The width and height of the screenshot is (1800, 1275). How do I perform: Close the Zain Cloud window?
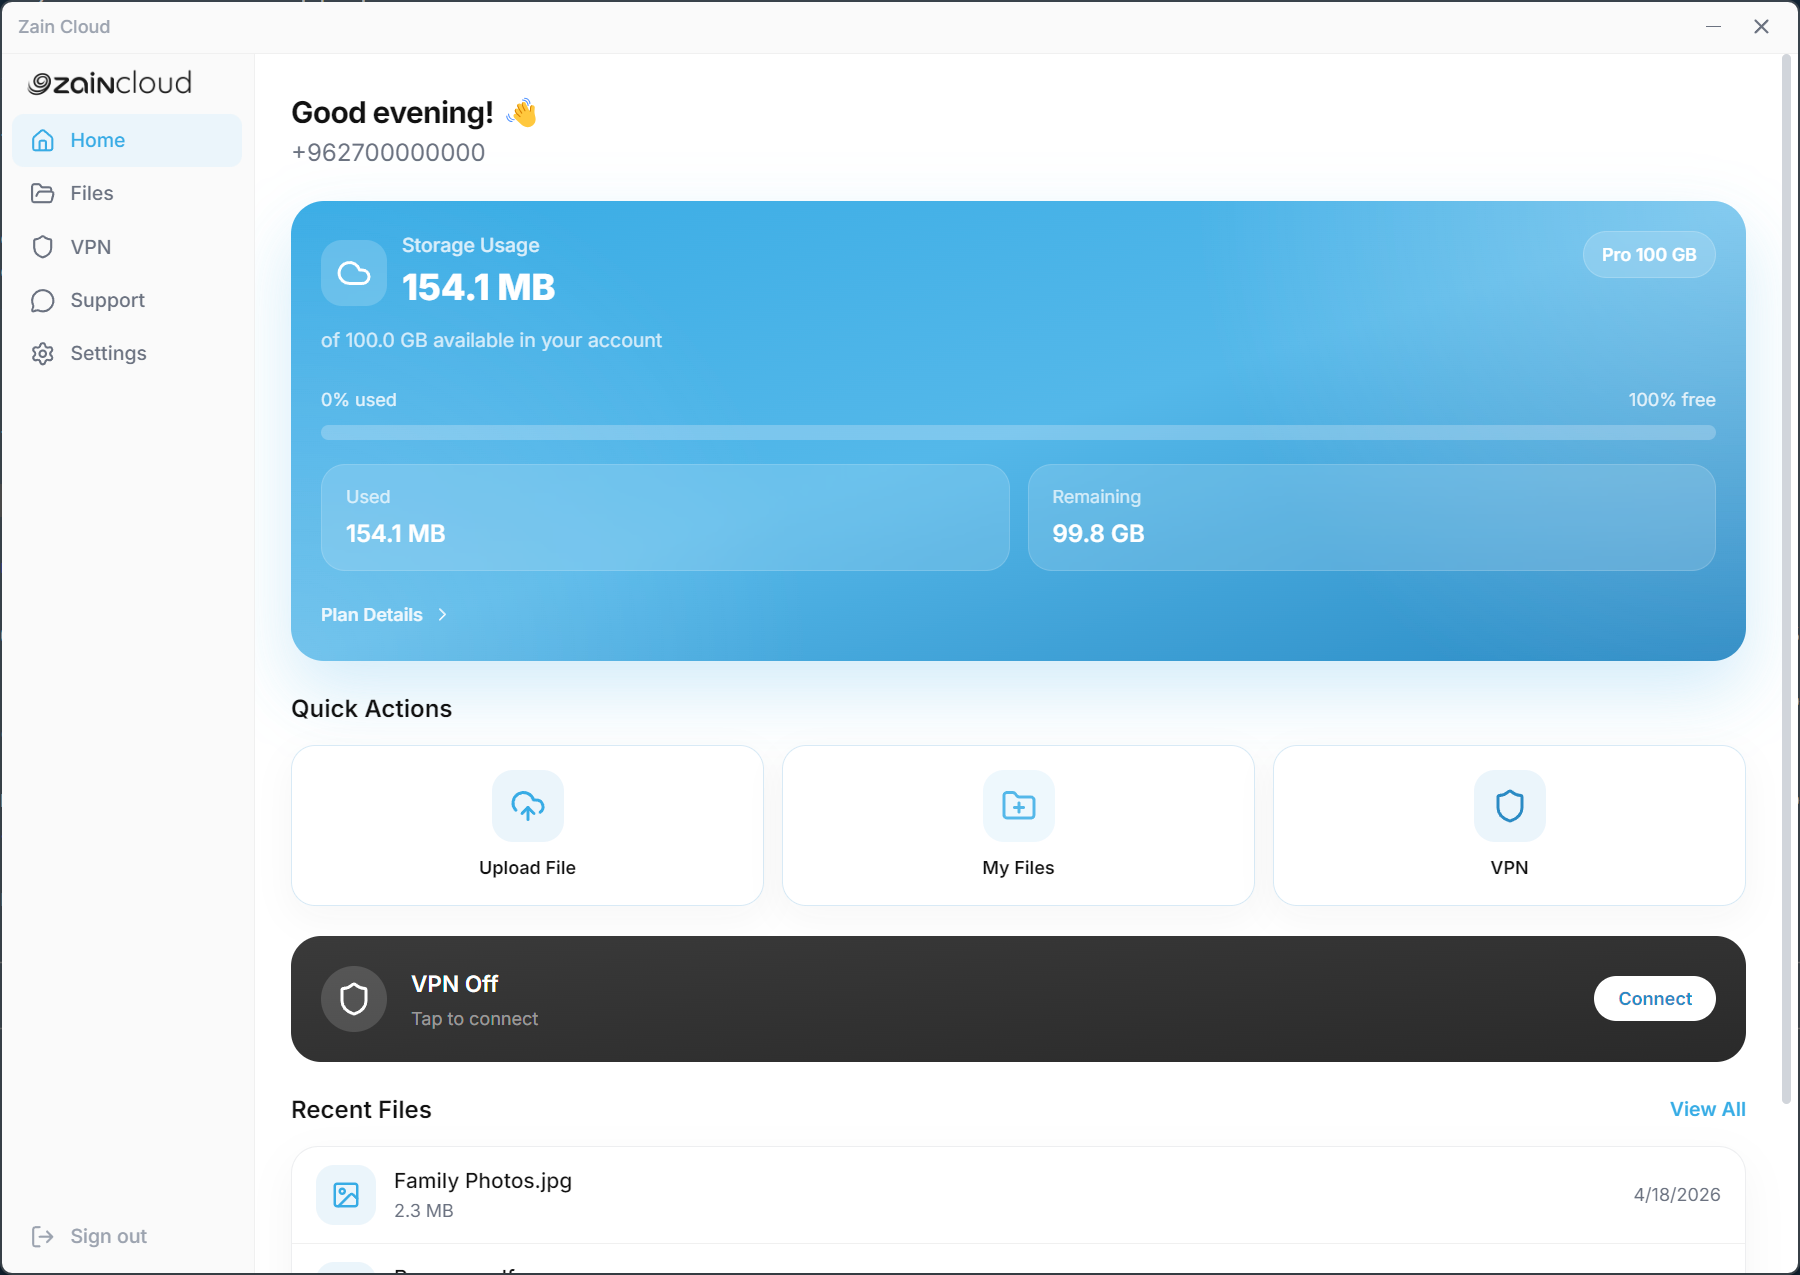click(x=1762, y=27)
